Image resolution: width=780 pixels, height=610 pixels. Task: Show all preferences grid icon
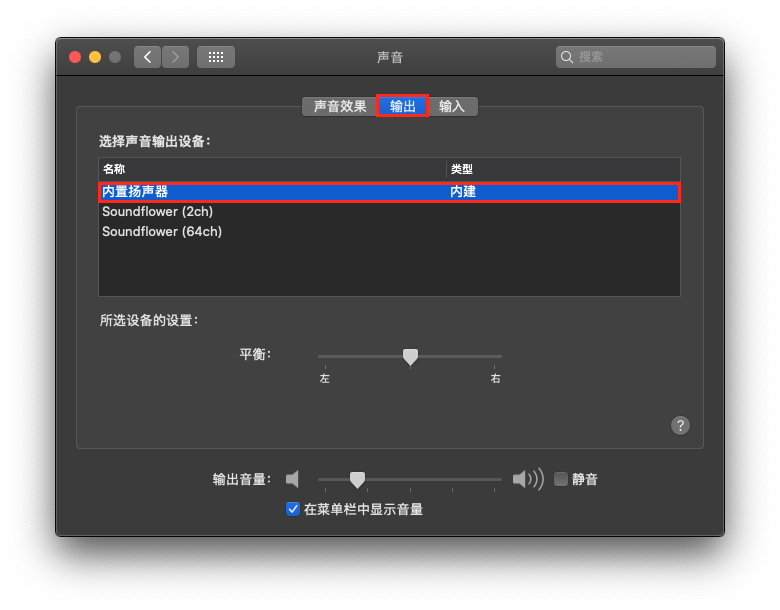point(216,57)
